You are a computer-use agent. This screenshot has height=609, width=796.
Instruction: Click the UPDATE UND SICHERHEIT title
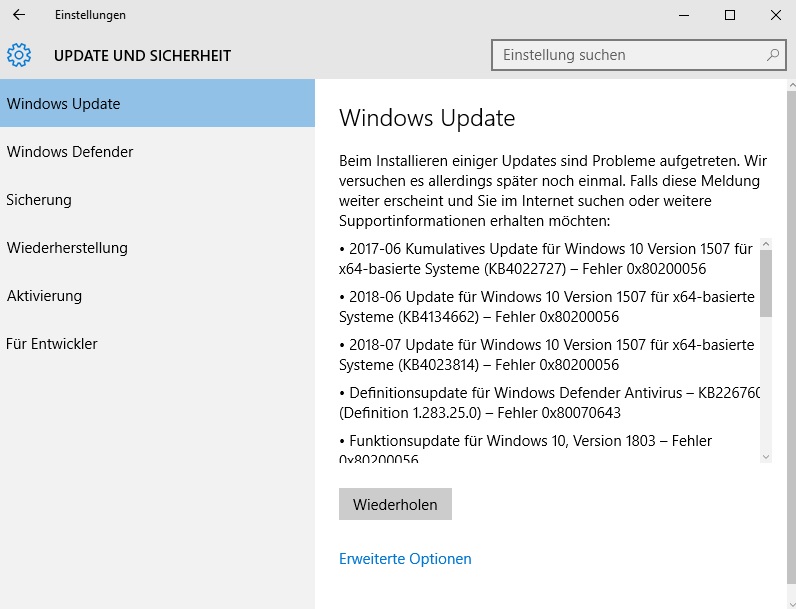(142, 55)
